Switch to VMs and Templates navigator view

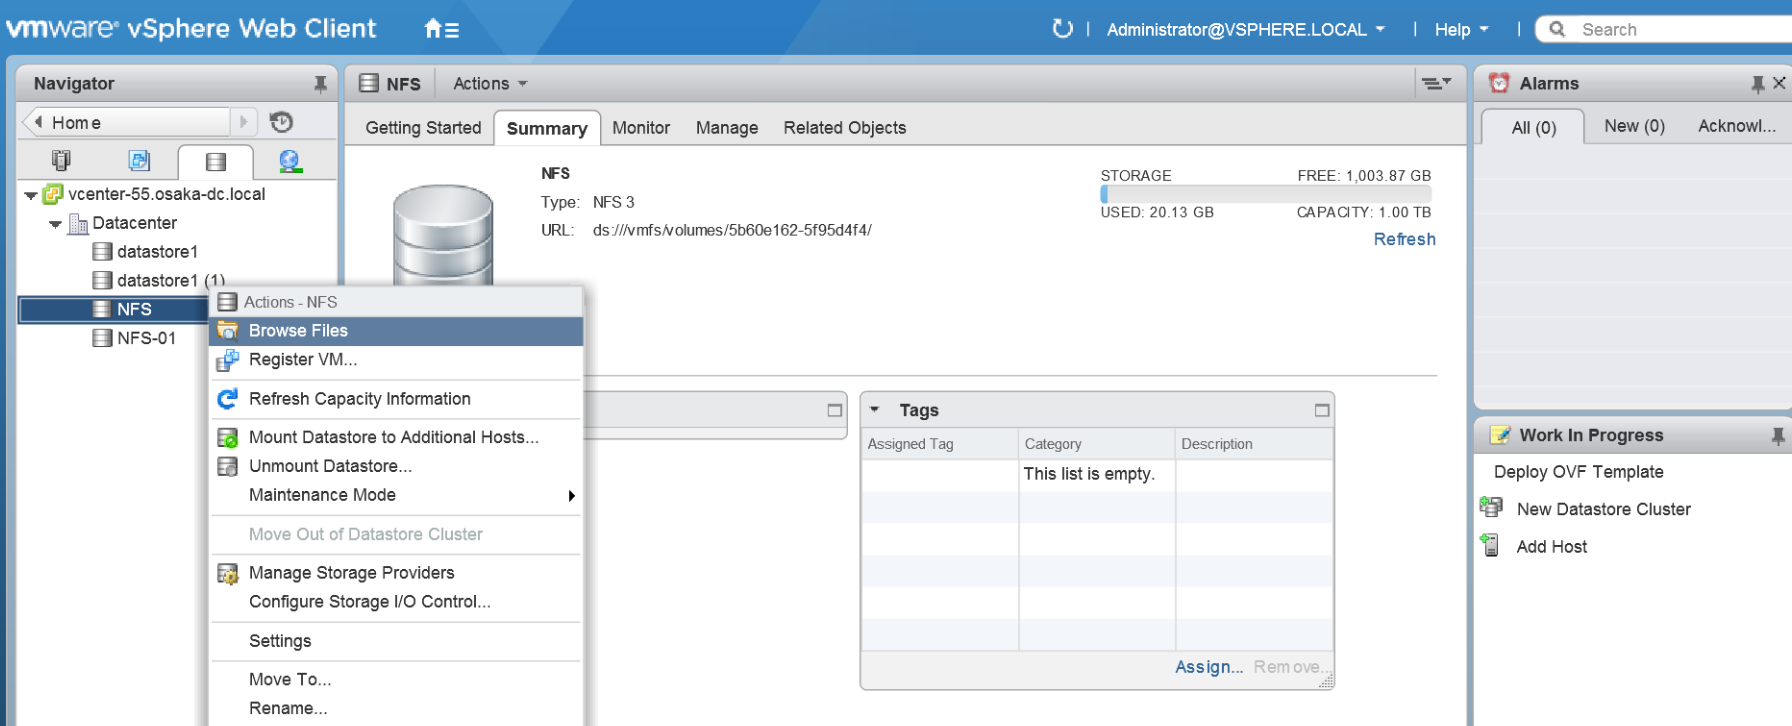139,161
